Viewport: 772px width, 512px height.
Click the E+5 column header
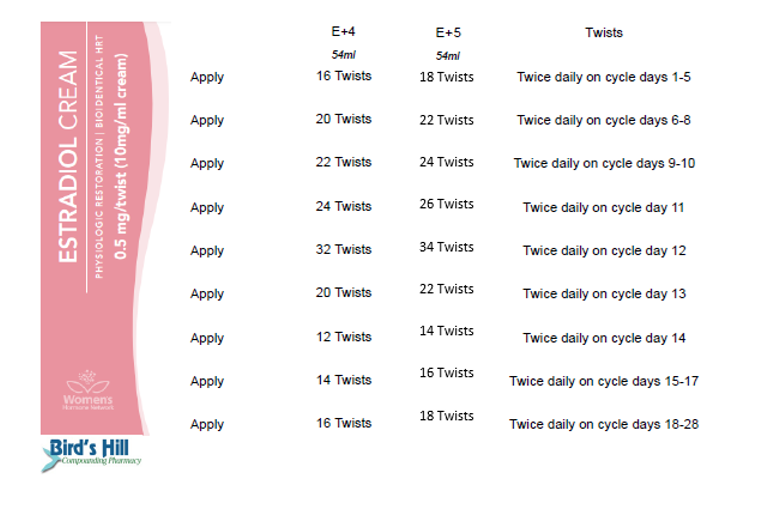pyautogui.click(x=448, y=33)
